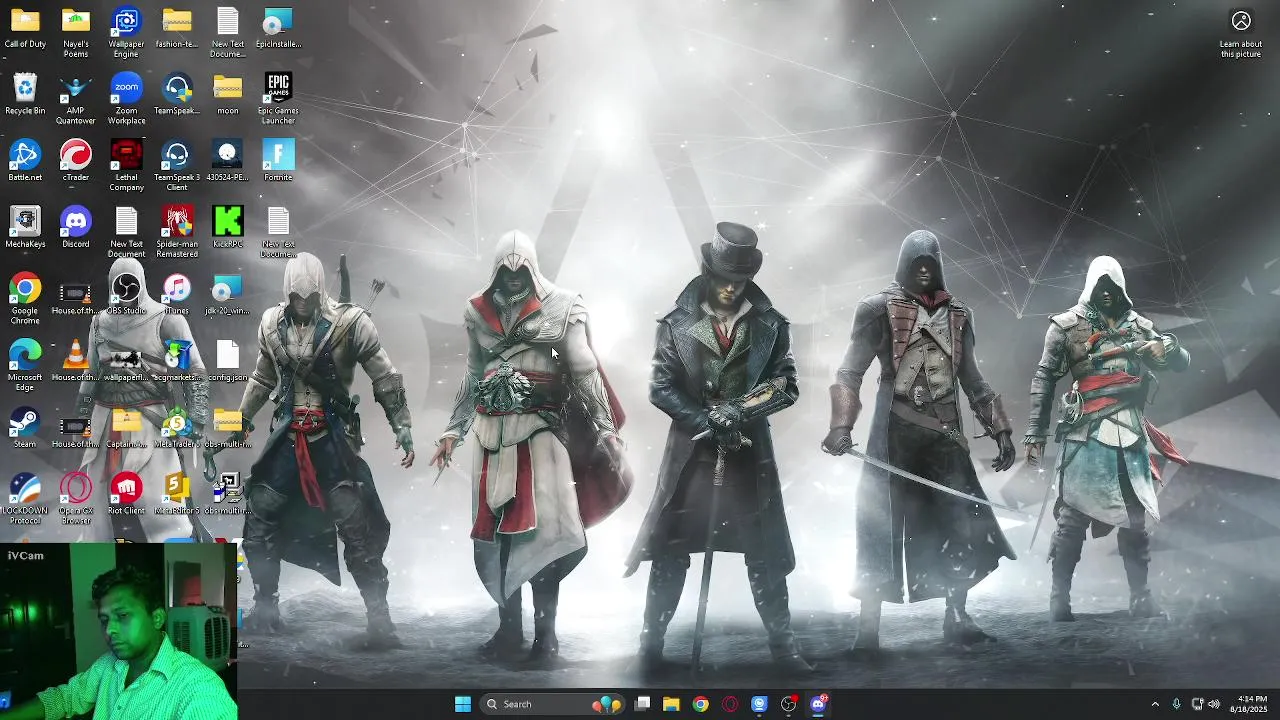Launch cTrader desktop shortcut
Viewport: 1280px width, 720px height.
[76, 161]
